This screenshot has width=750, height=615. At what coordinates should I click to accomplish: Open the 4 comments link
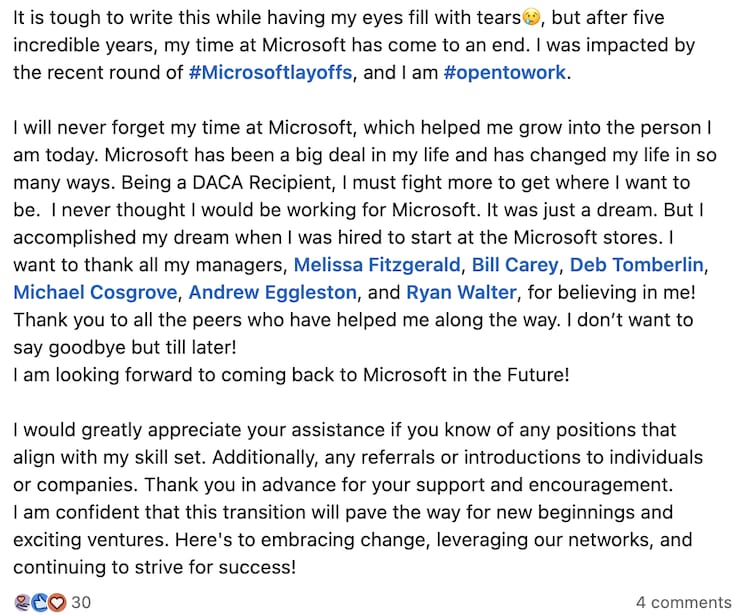(683, 602)
